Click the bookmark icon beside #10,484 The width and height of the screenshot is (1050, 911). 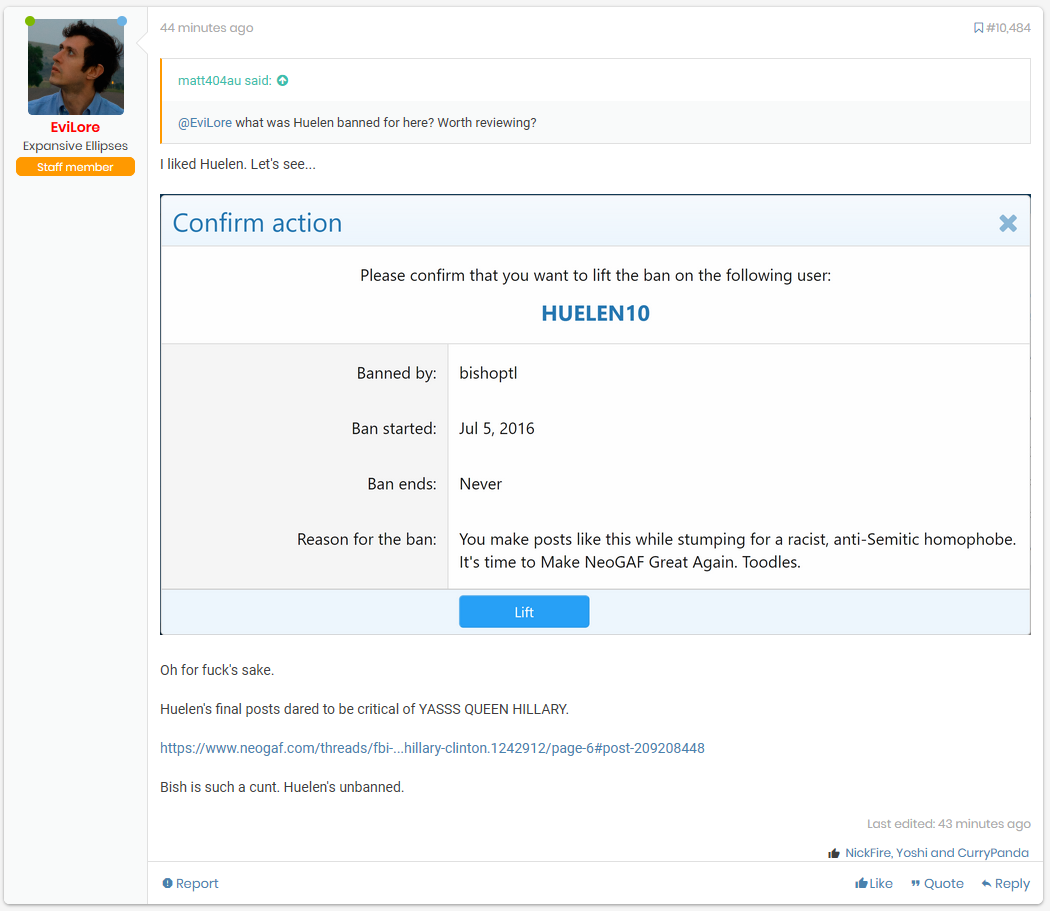point(978,27)
